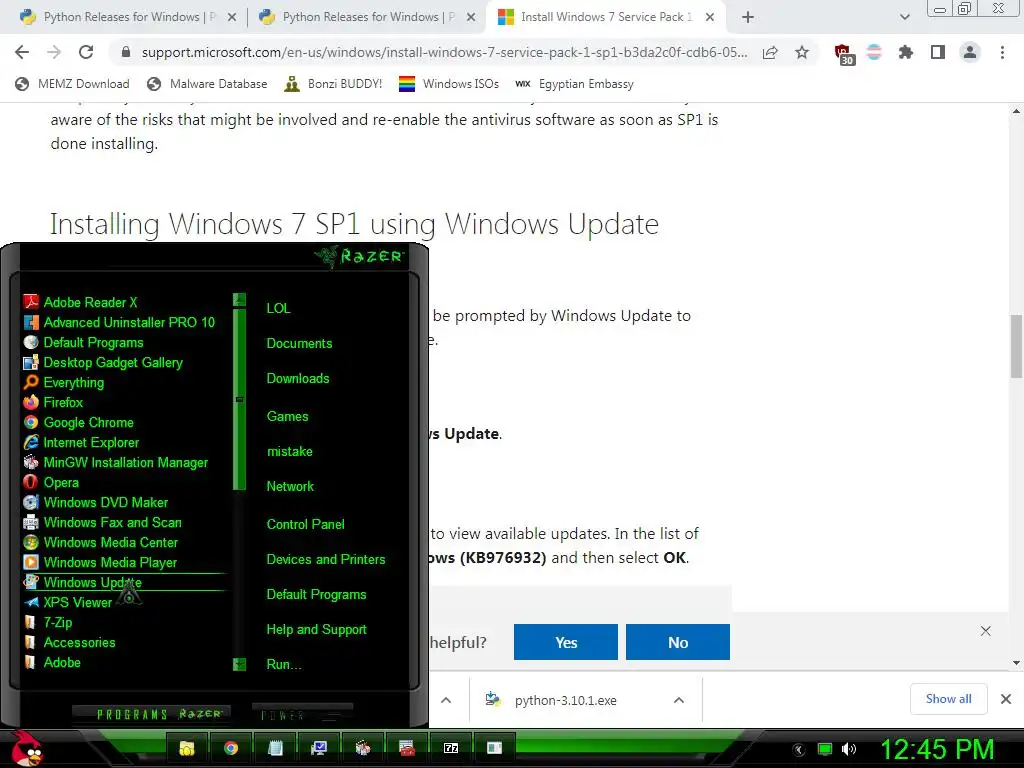Open the mistake folder link

[289, 452]
